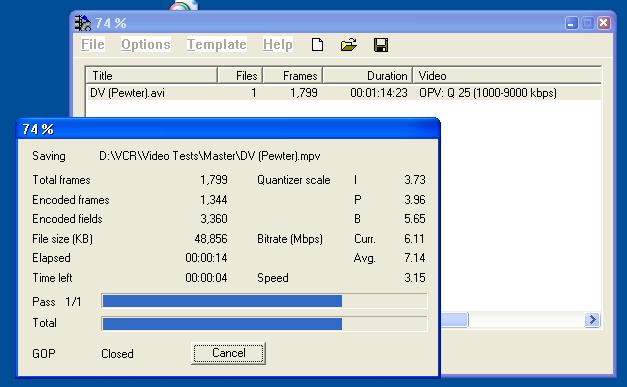Open the Options menu

[146, 44]
